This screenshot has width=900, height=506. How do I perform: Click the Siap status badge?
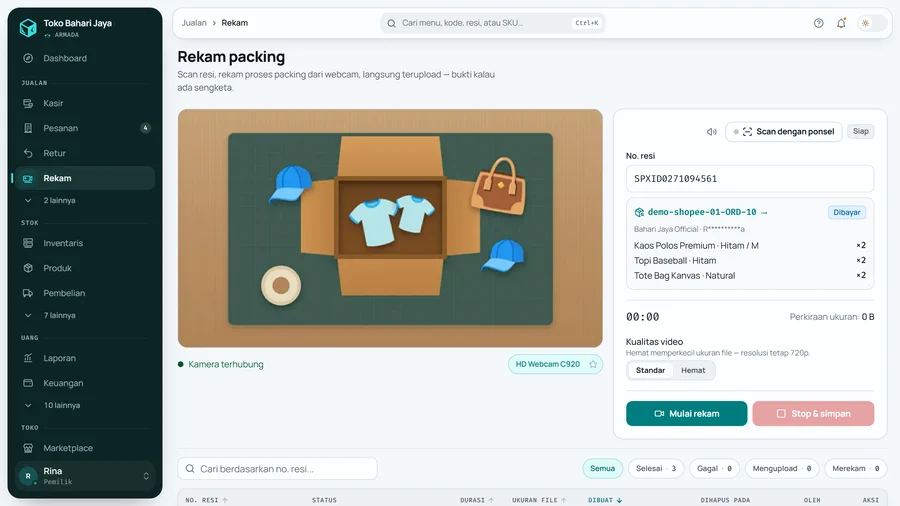[860, 131]
